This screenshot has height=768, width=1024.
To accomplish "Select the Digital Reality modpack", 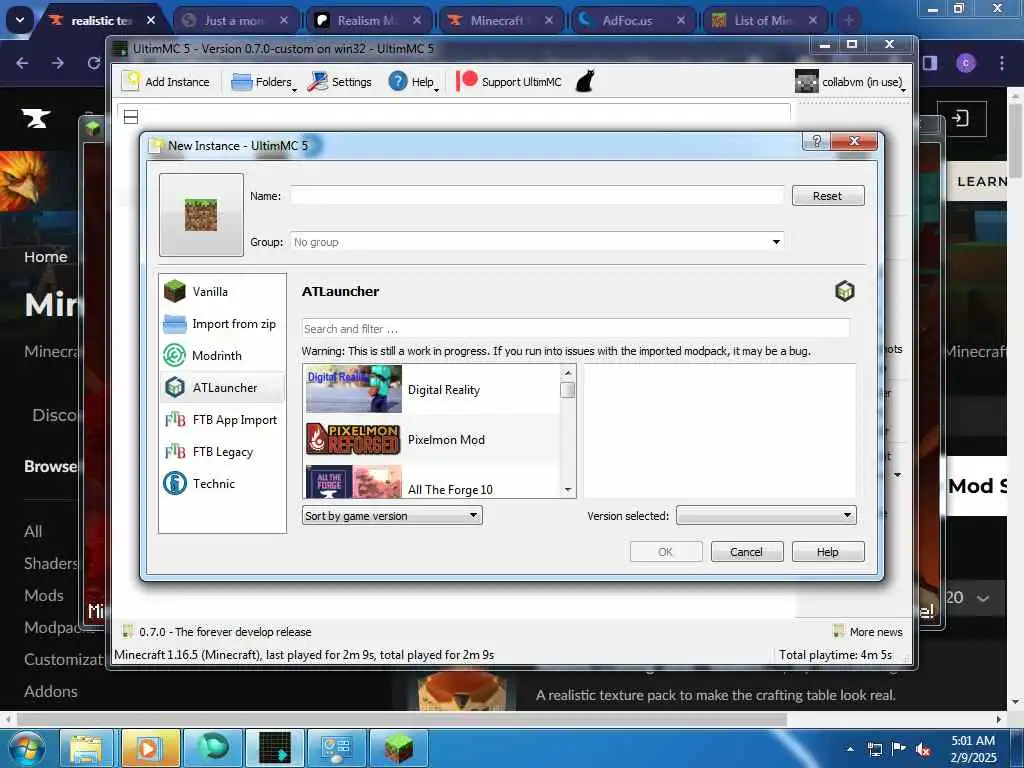I will point(432,389).
